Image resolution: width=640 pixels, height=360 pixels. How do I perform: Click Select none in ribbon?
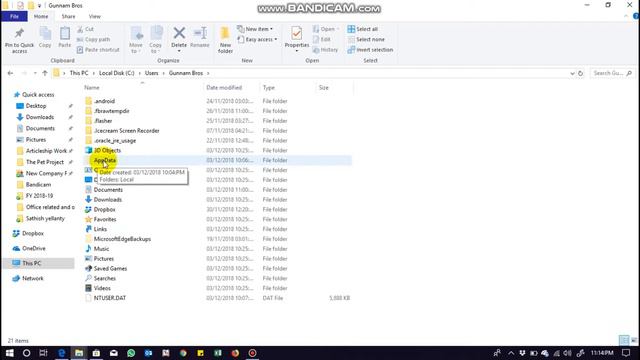[x=366, y=39]
